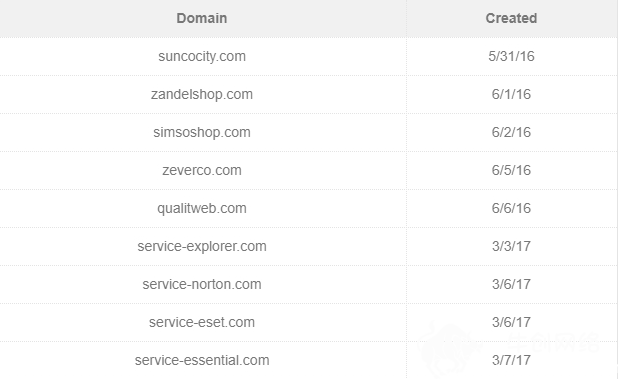Click the zeverco.com domain text
Screen dimensions: 619x379
(202, 170)
